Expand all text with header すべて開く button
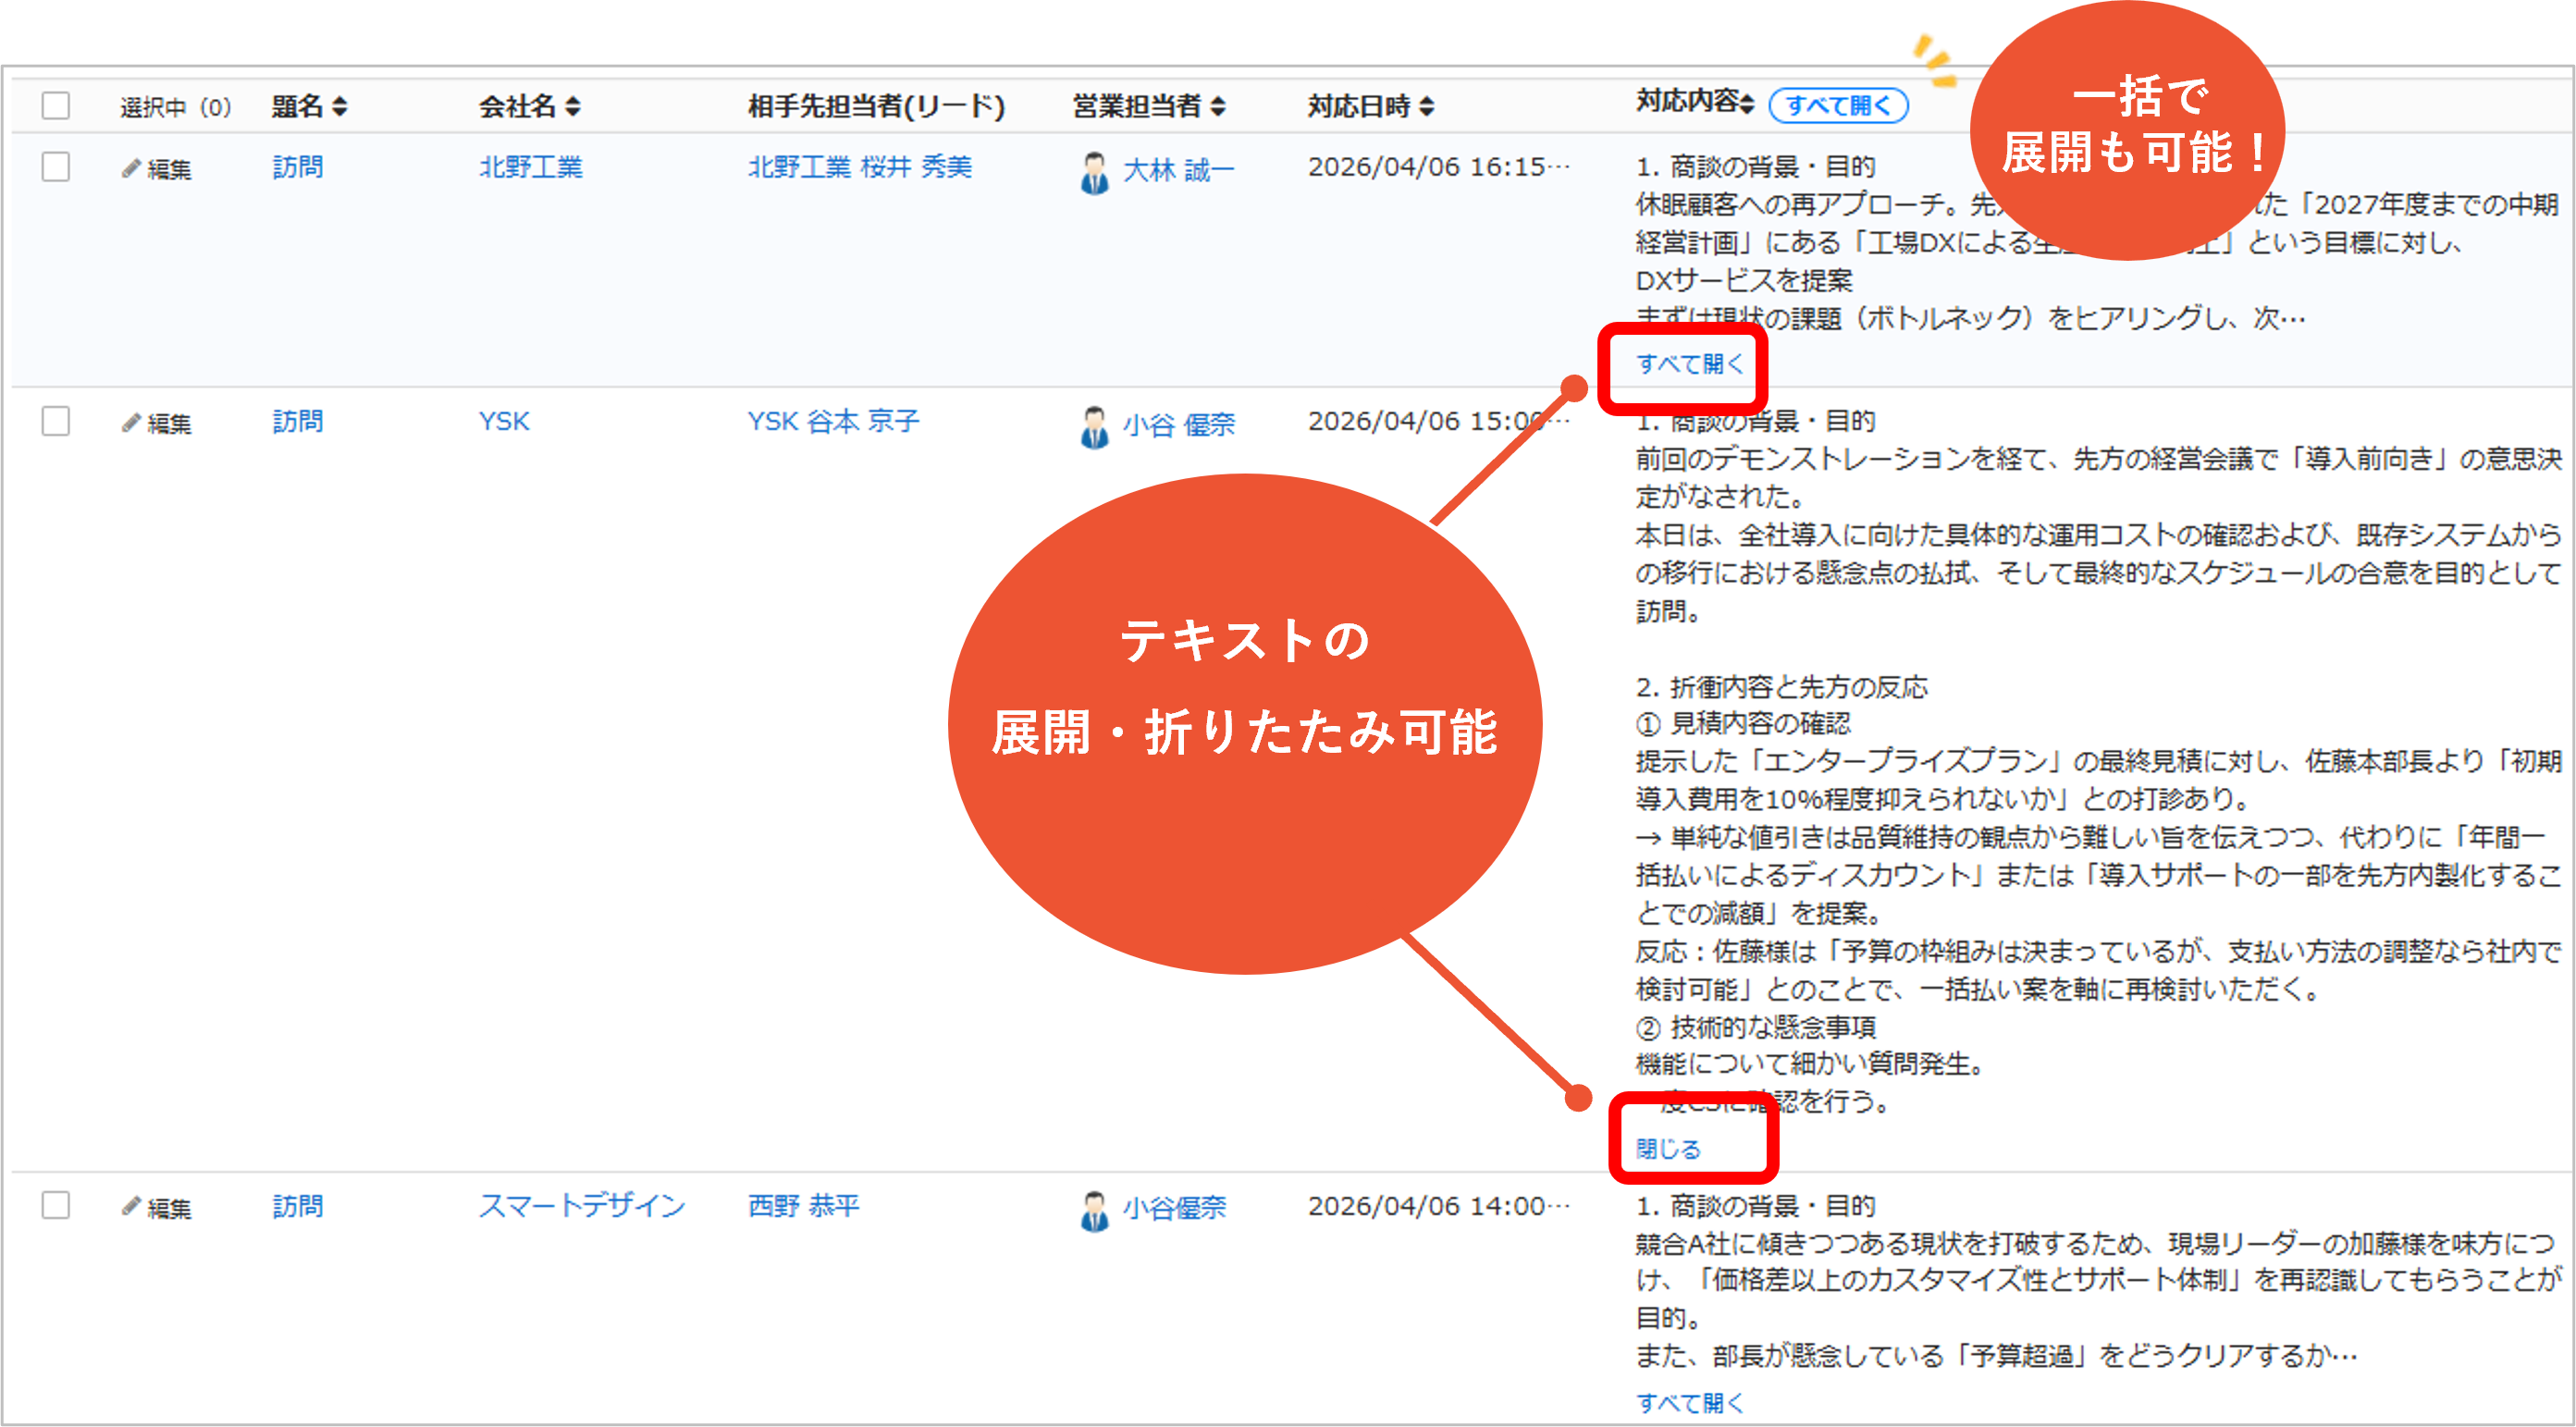Viewport: 2576px width, 1427px height. (x=1837, y=106)
